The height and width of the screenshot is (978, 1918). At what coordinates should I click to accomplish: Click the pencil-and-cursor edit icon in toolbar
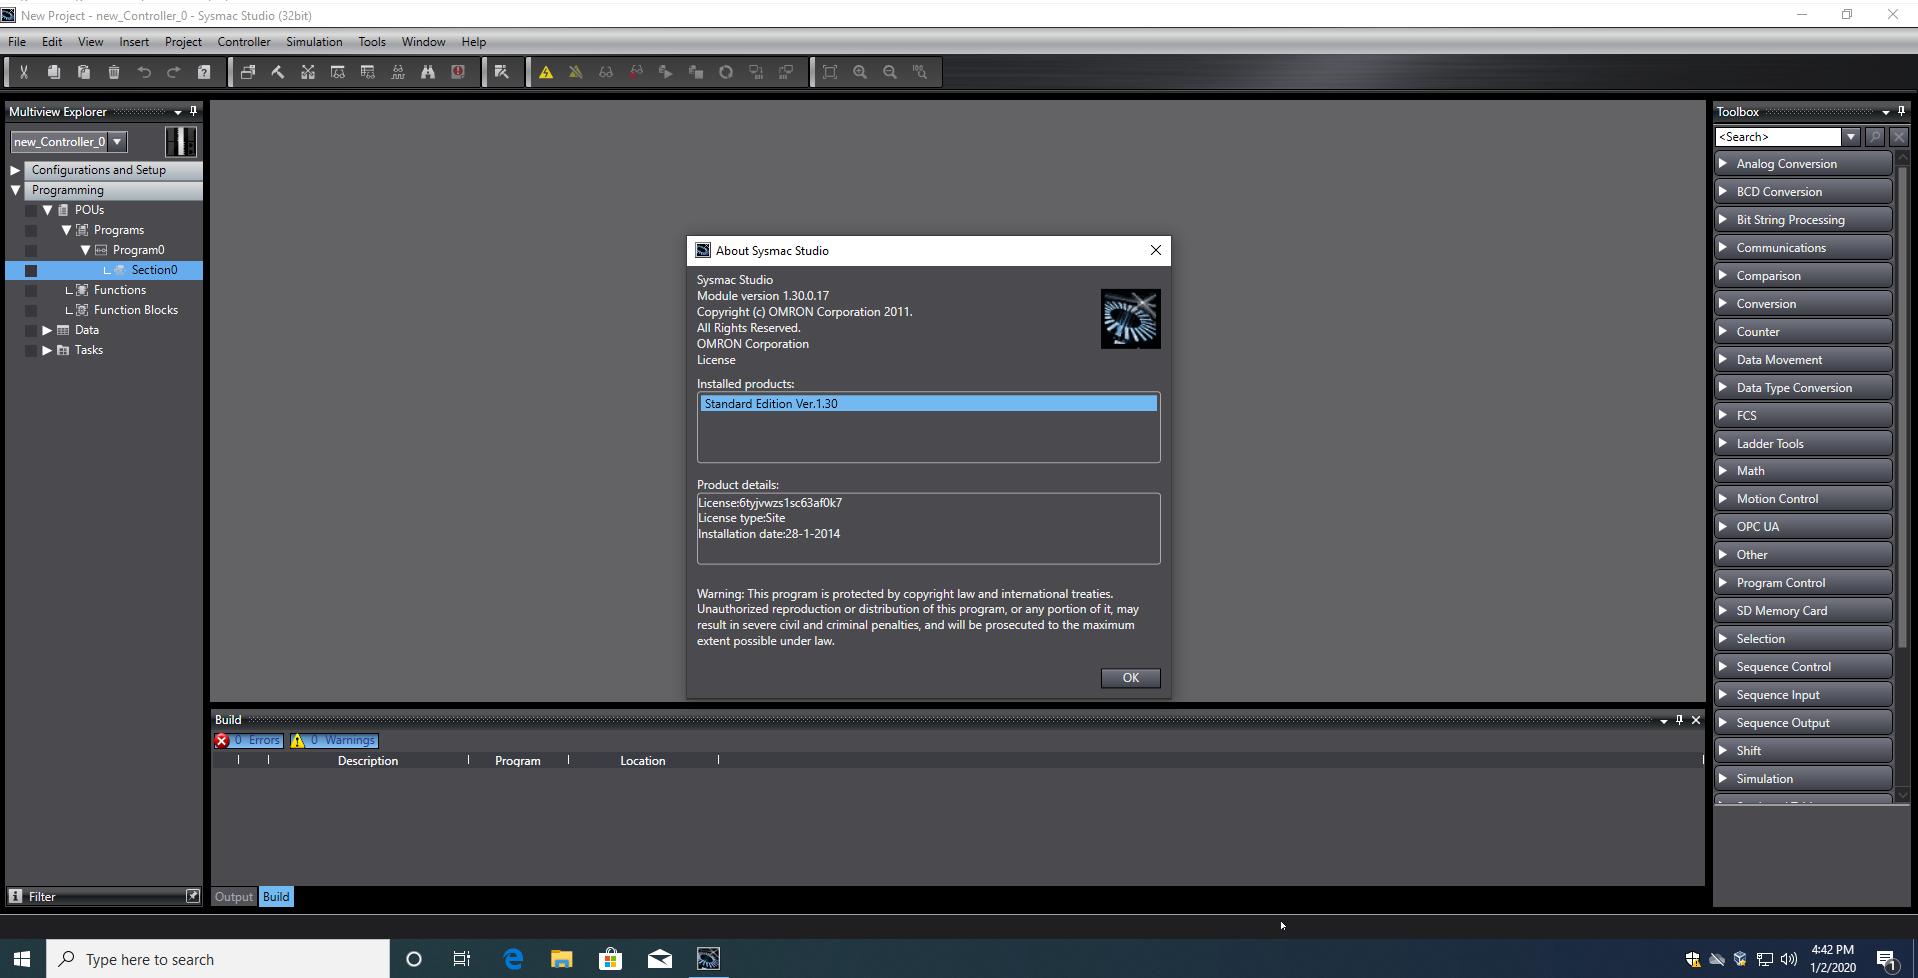[x=502, y=72]
